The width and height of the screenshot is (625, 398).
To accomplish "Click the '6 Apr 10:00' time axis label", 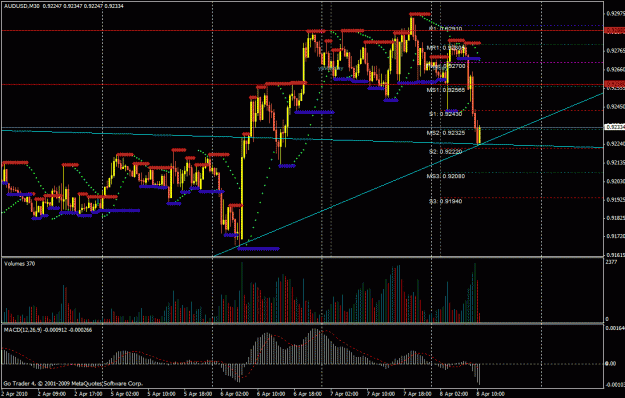I will pyautogui.click(x=271, y=394).
